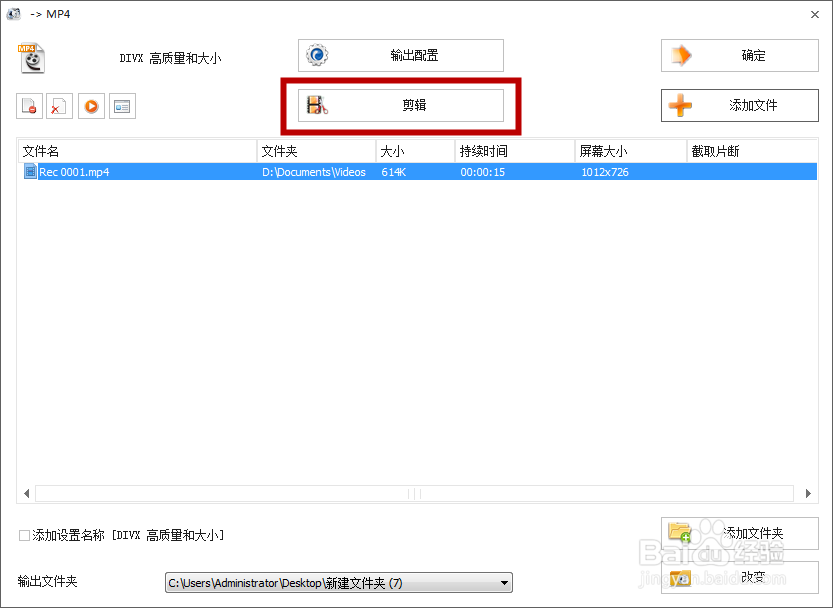Click the 1012x726 screen size cell
The width and height of the screenshot is (833, 608).
605,172
